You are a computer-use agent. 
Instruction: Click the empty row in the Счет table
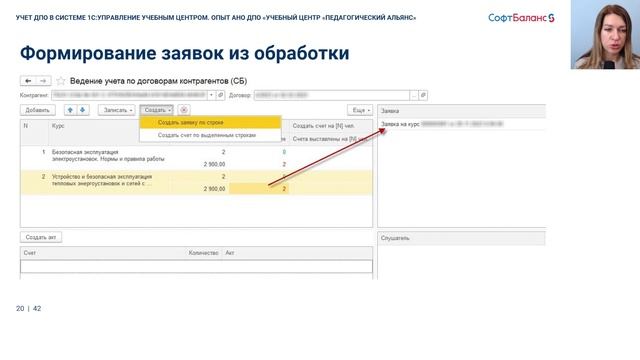pyautogui.click(x=196, y=267)
